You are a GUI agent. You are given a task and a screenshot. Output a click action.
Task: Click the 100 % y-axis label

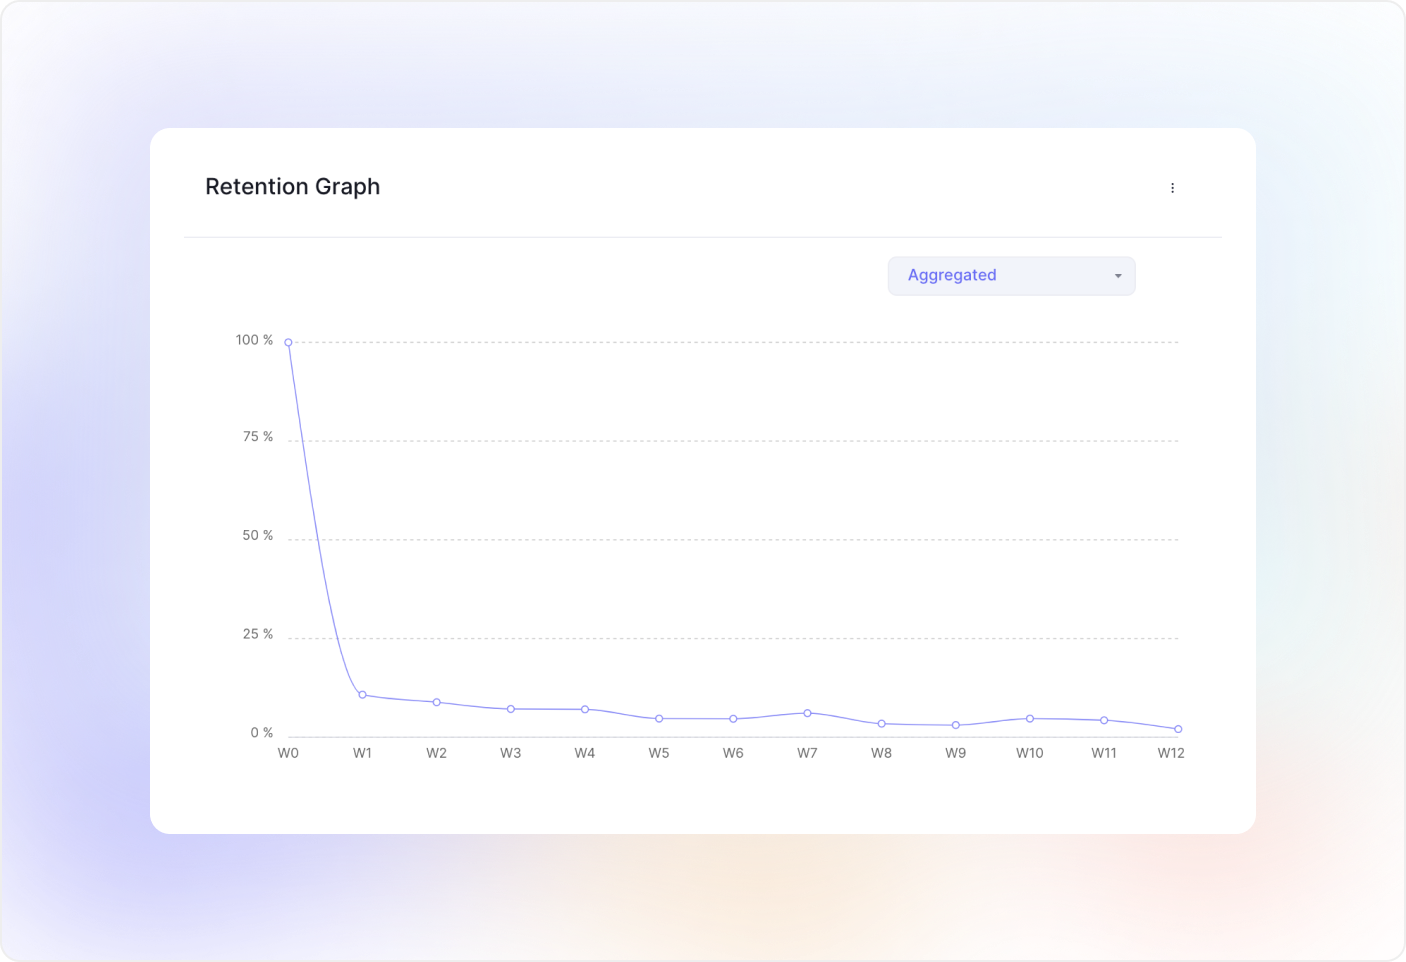[x=254, y=340]
